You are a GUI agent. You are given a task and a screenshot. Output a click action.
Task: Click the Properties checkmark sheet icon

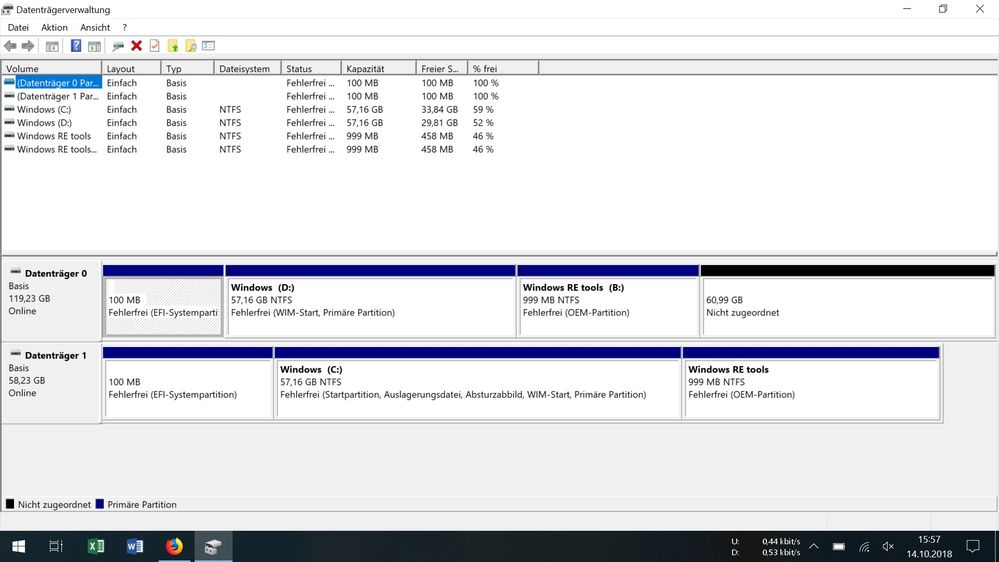(x=154, y=46)
